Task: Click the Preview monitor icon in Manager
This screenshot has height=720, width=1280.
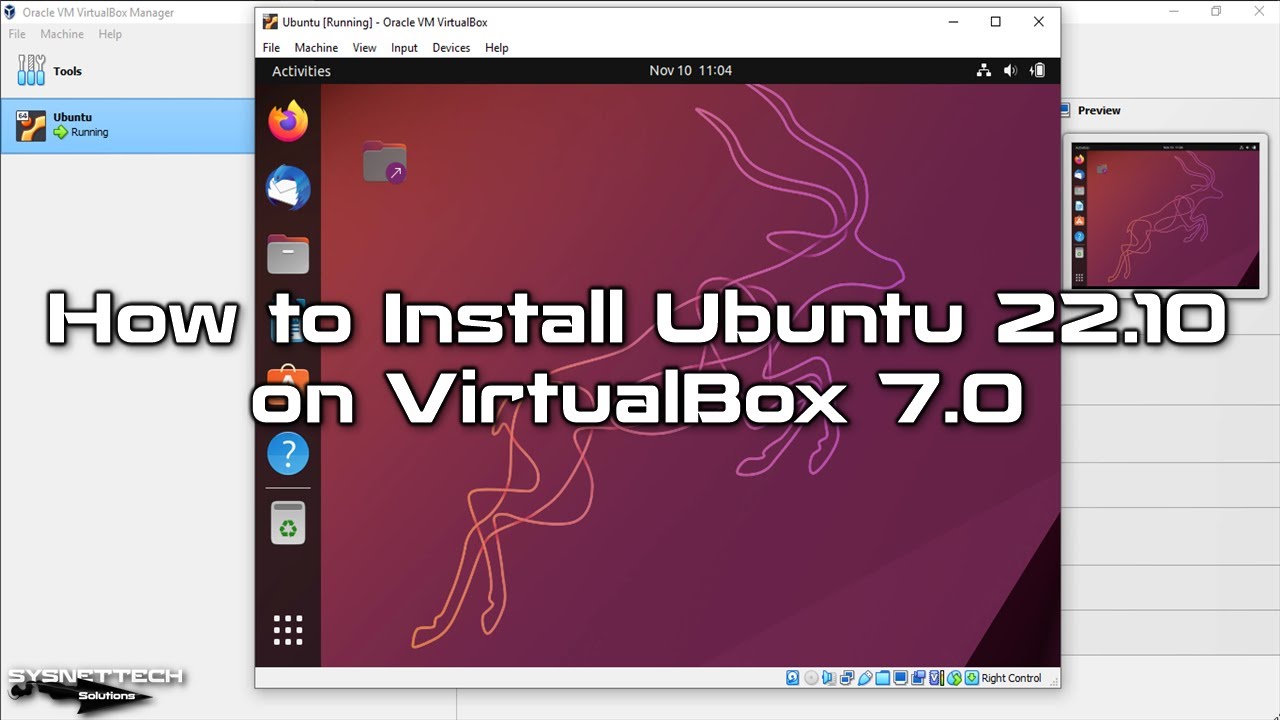Action: [1066, 110]
